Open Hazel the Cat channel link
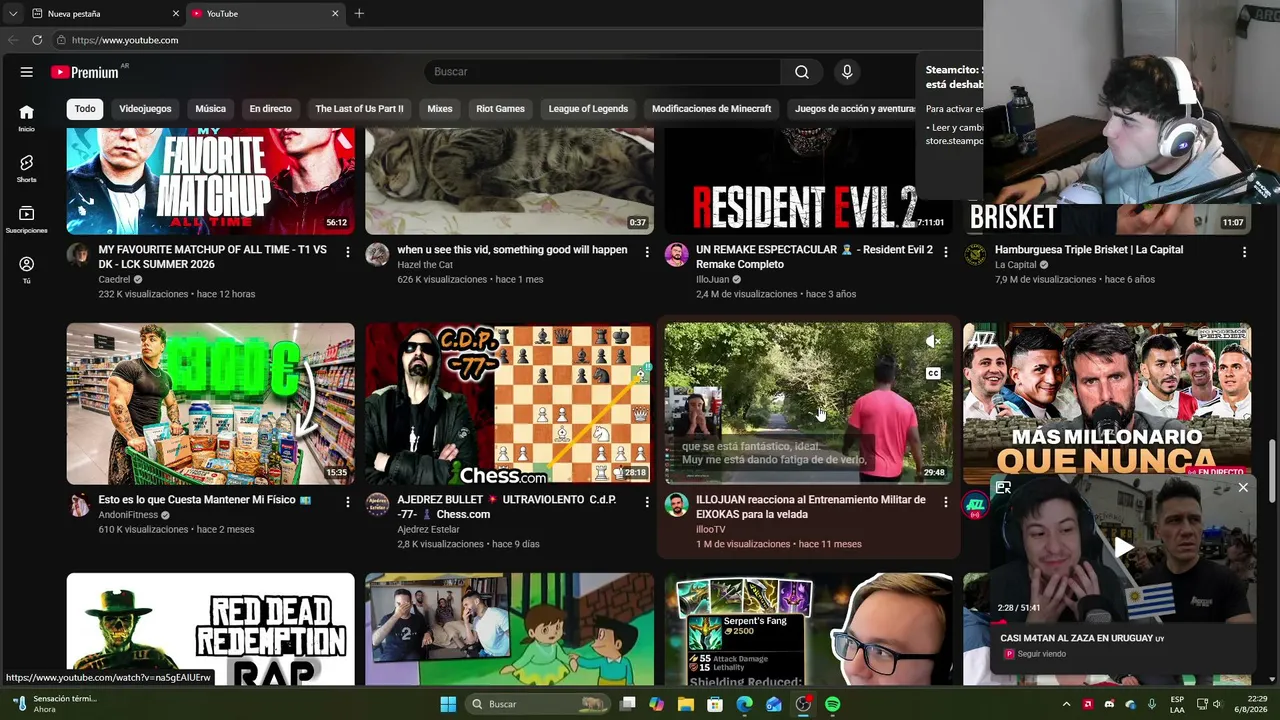Image resolution: width=1280 pixels, height=720 pixels. pos(425,265)
